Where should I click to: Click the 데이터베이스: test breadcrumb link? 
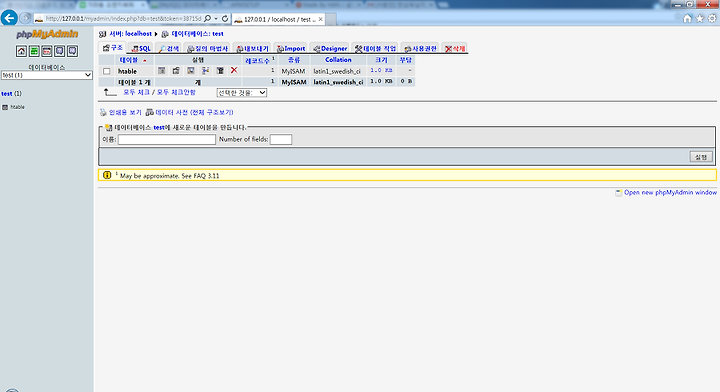tap(197, 34)
